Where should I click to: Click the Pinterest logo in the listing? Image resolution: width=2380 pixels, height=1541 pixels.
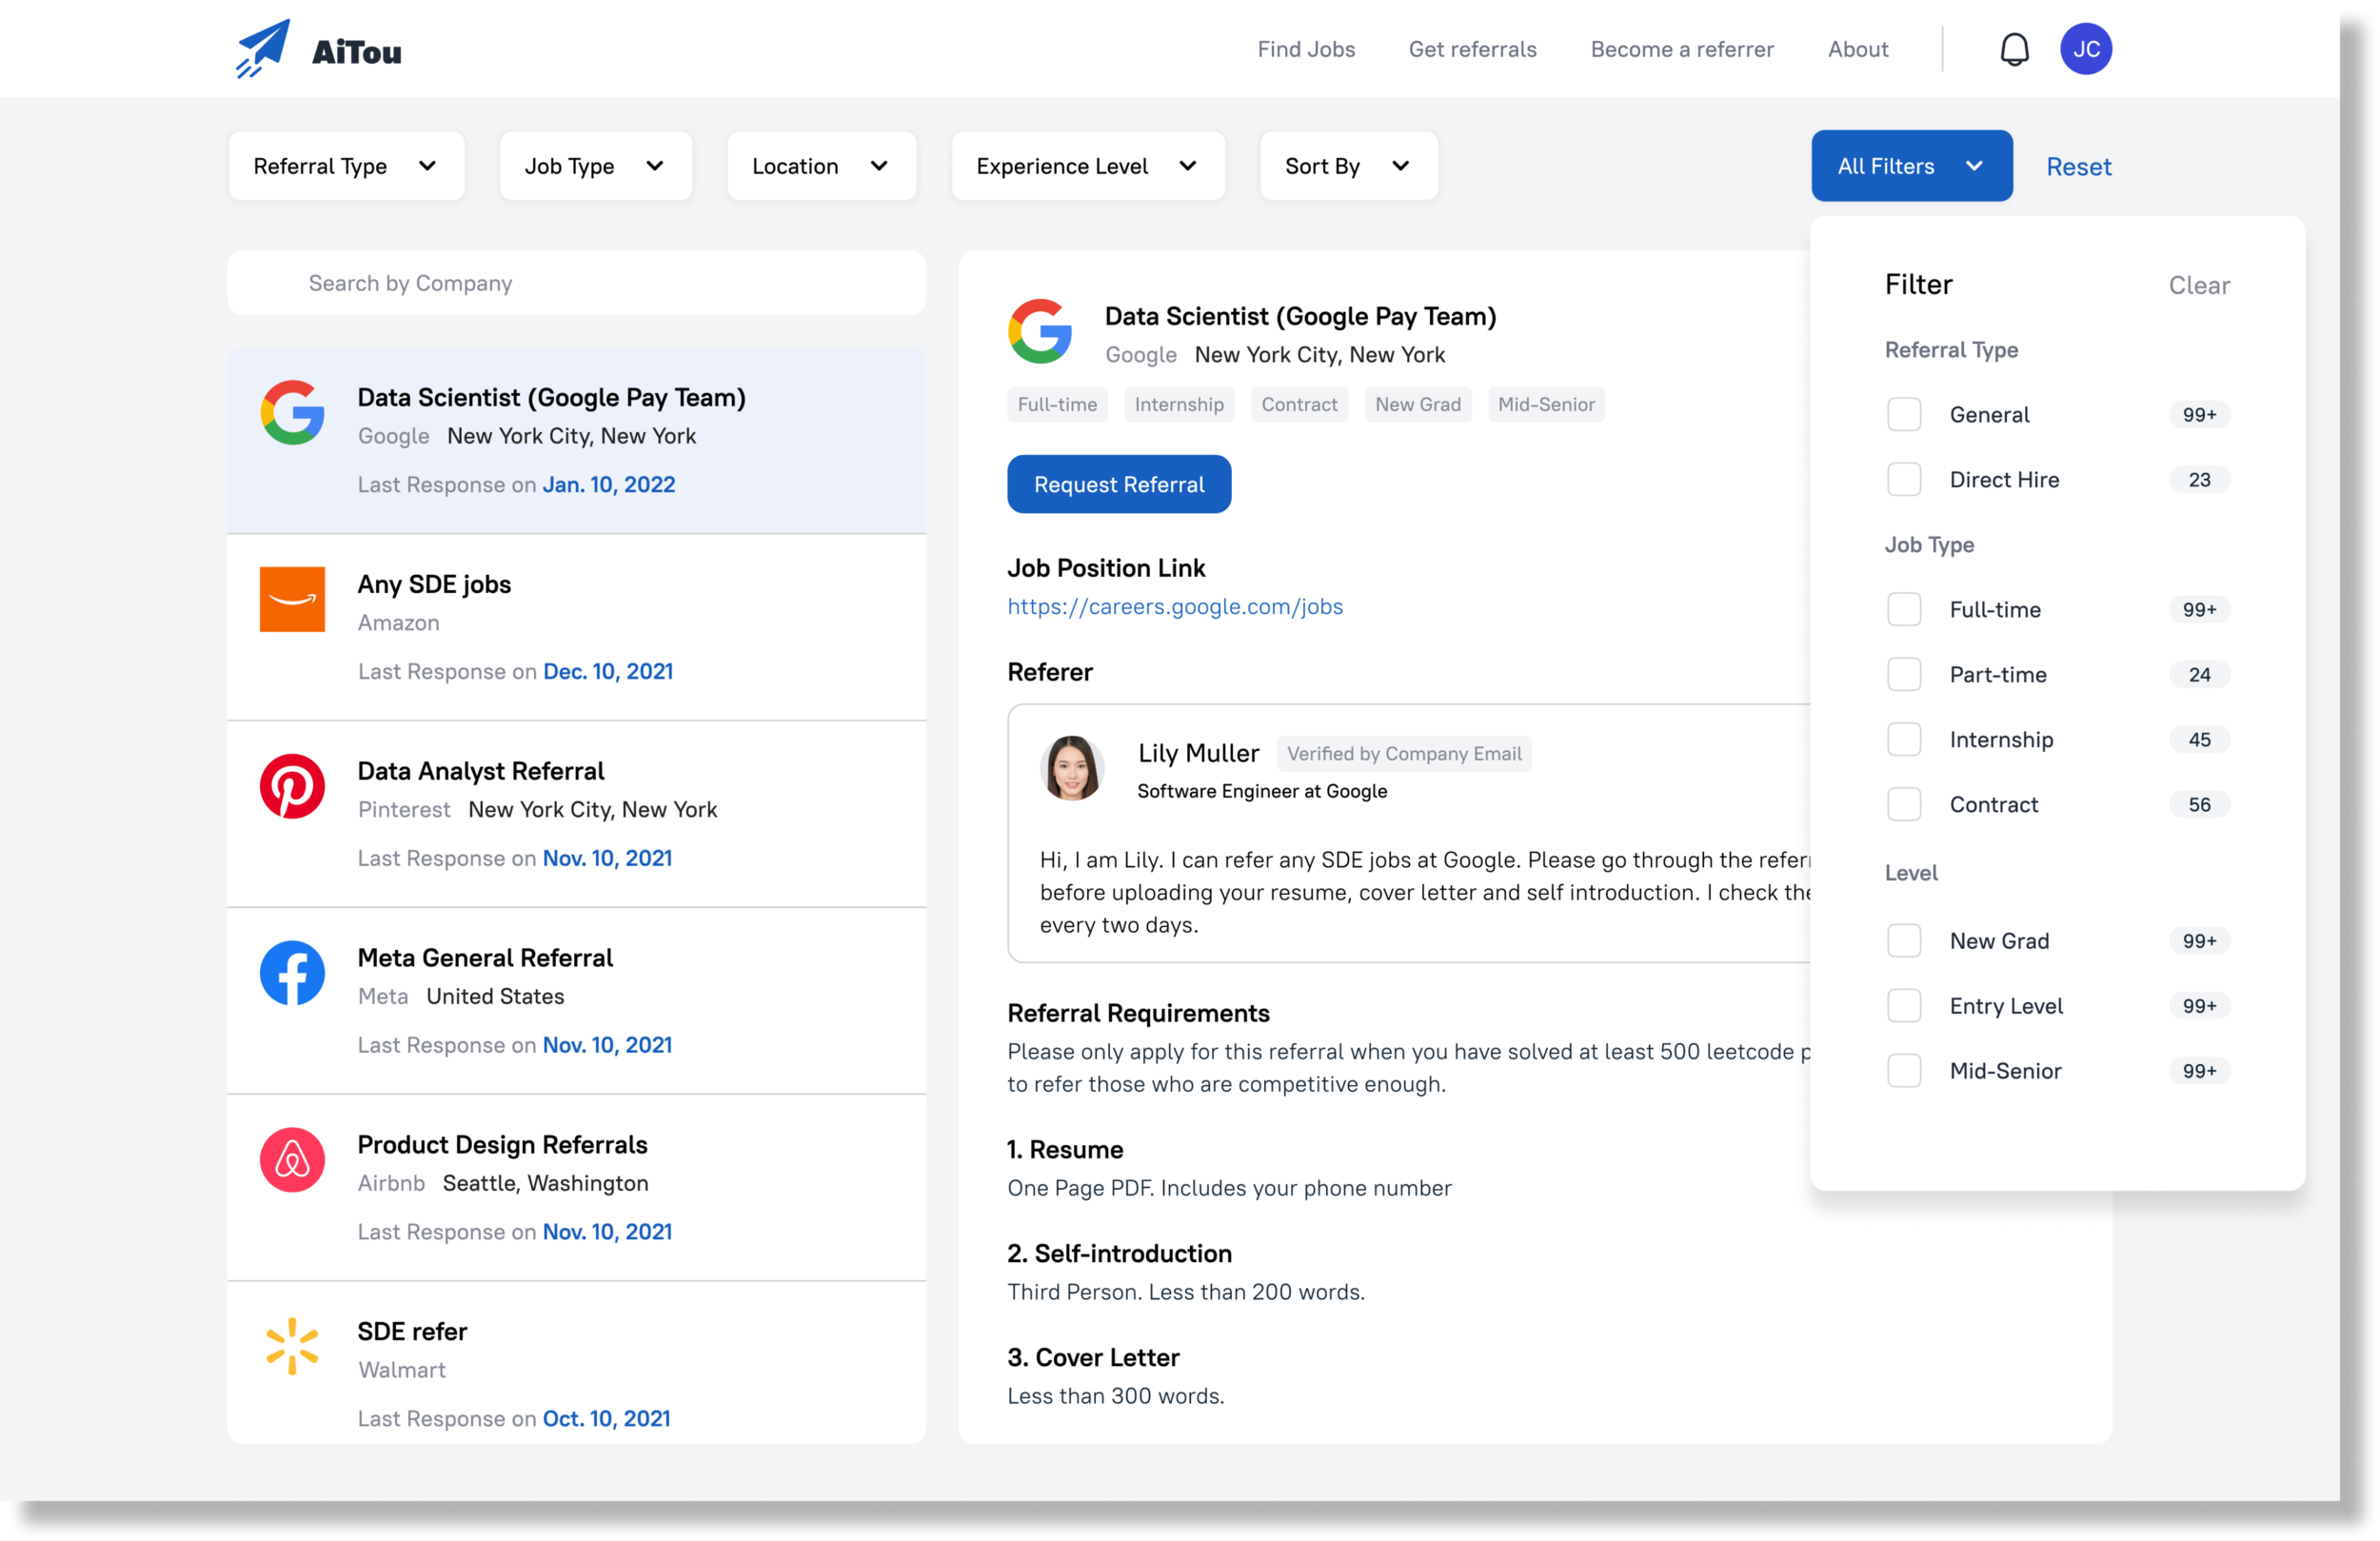click(x=292, y=786)
